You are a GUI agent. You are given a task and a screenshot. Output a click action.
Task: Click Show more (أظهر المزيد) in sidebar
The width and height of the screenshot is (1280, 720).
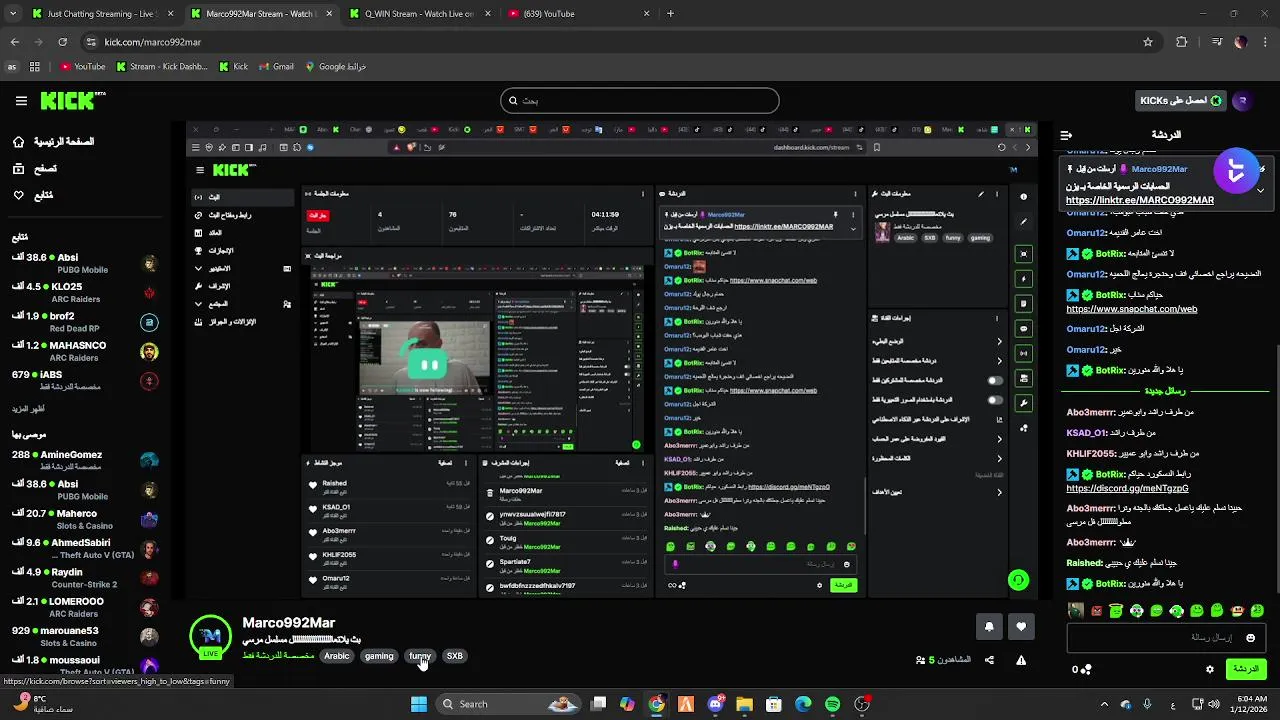coord(28,409)
